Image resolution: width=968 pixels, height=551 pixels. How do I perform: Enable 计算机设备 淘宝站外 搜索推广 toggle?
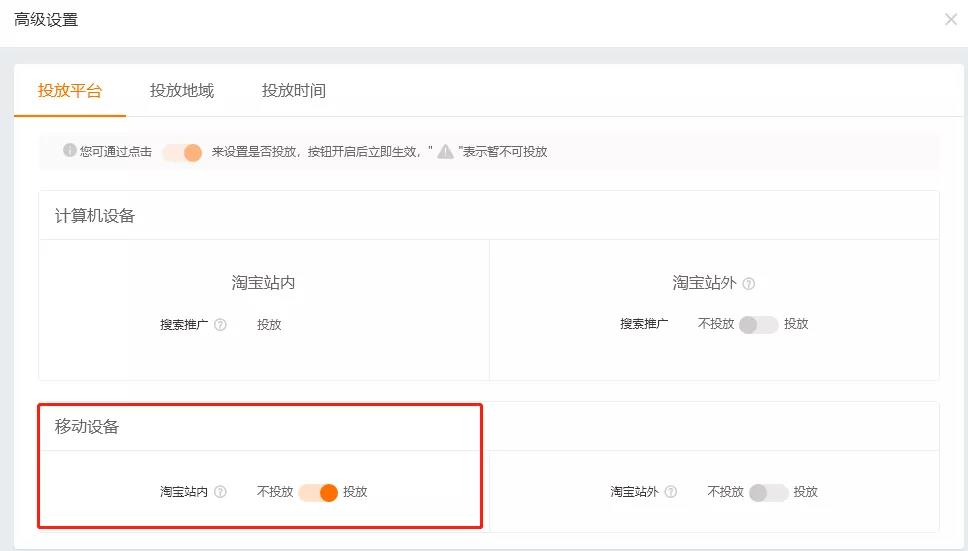[x=759, y=325]
